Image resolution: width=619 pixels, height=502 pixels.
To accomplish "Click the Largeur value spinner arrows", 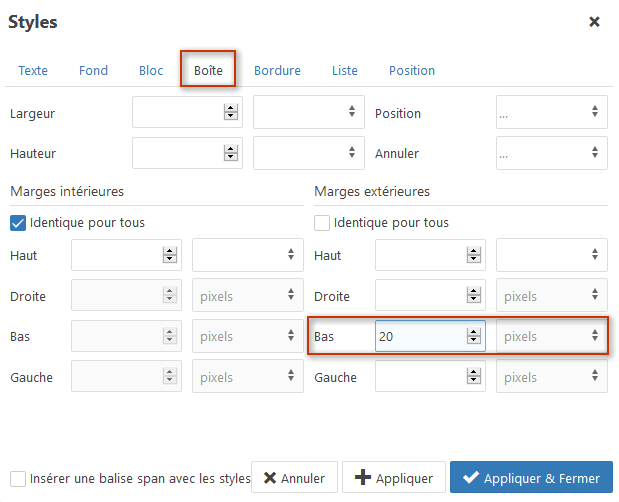I will click(231, 112).
